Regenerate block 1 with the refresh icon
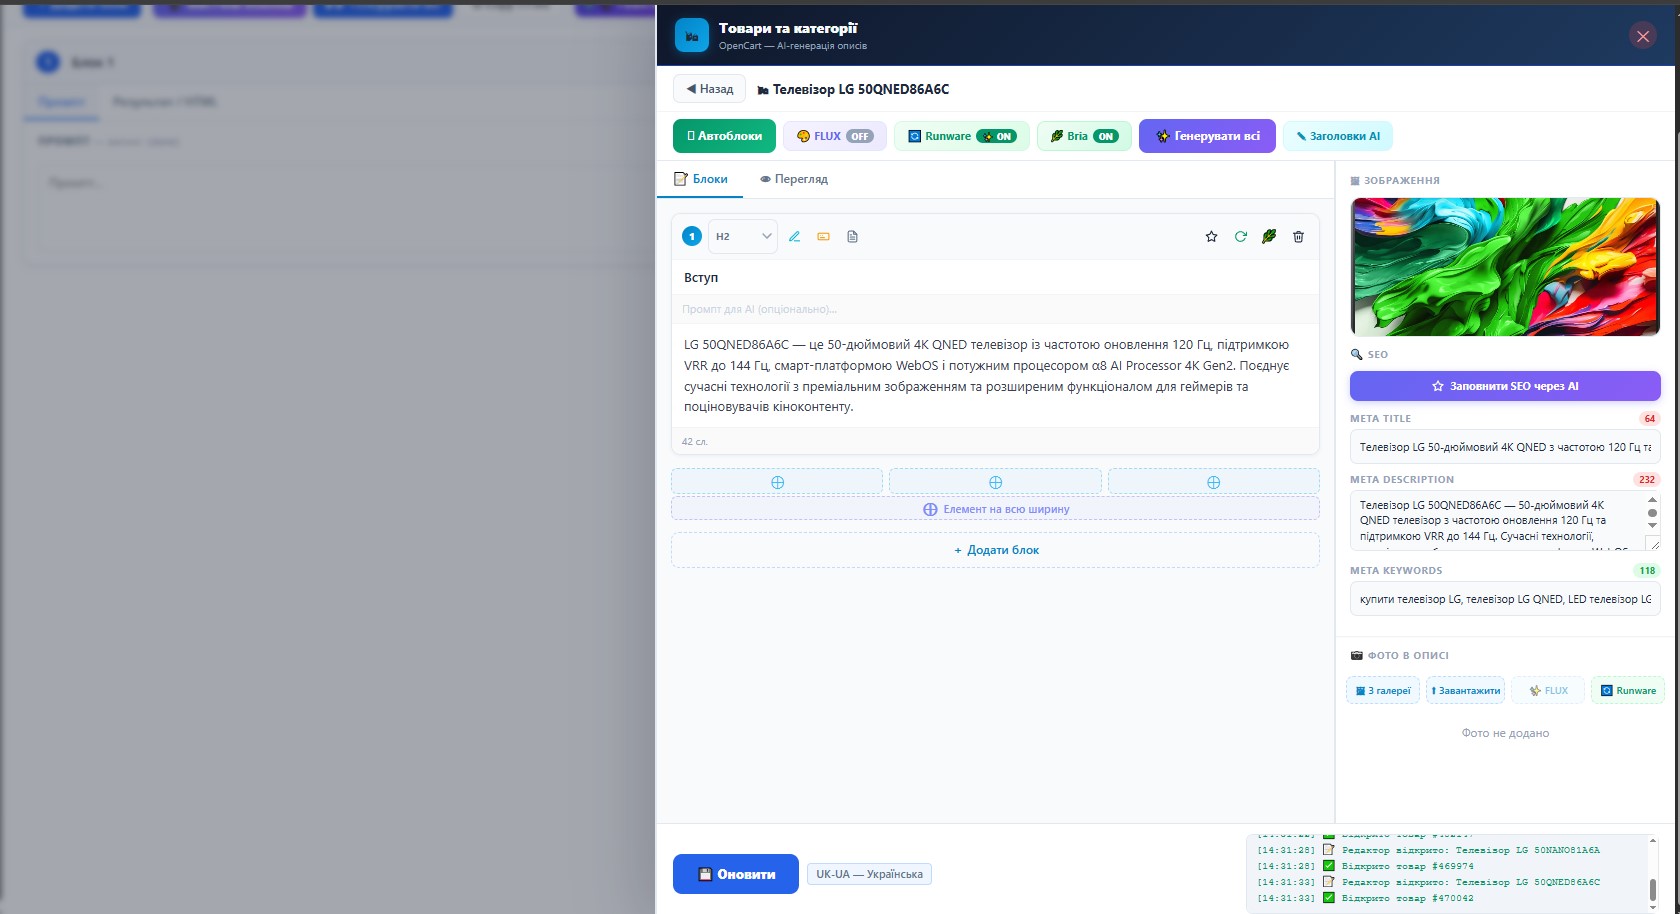This screenshot has width=1680, height=914. point(1240,237)
